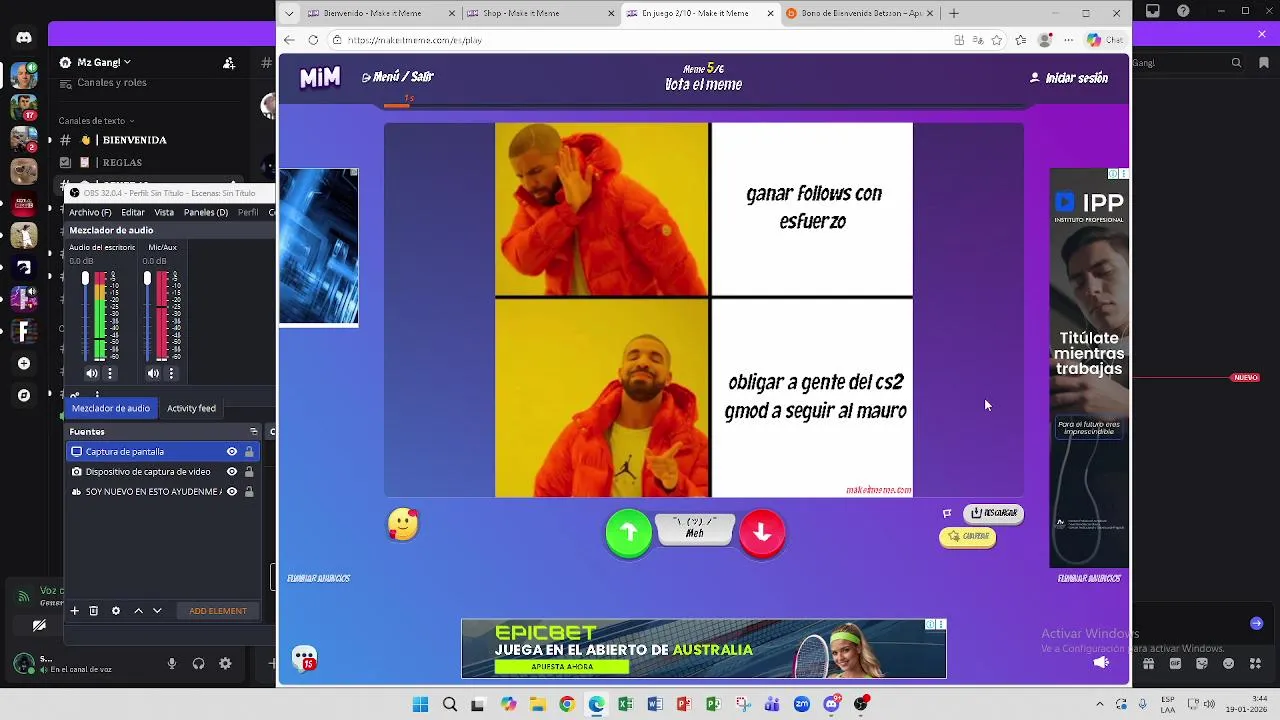Add page to browser favorites star

point(997,40)
